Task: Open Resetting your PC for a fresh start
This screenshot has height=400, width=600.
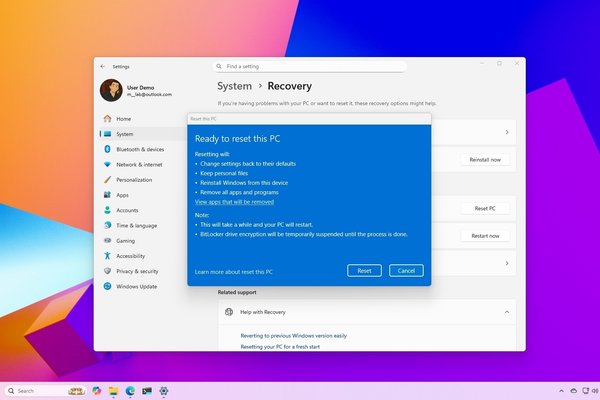Action: pos(280,347)
